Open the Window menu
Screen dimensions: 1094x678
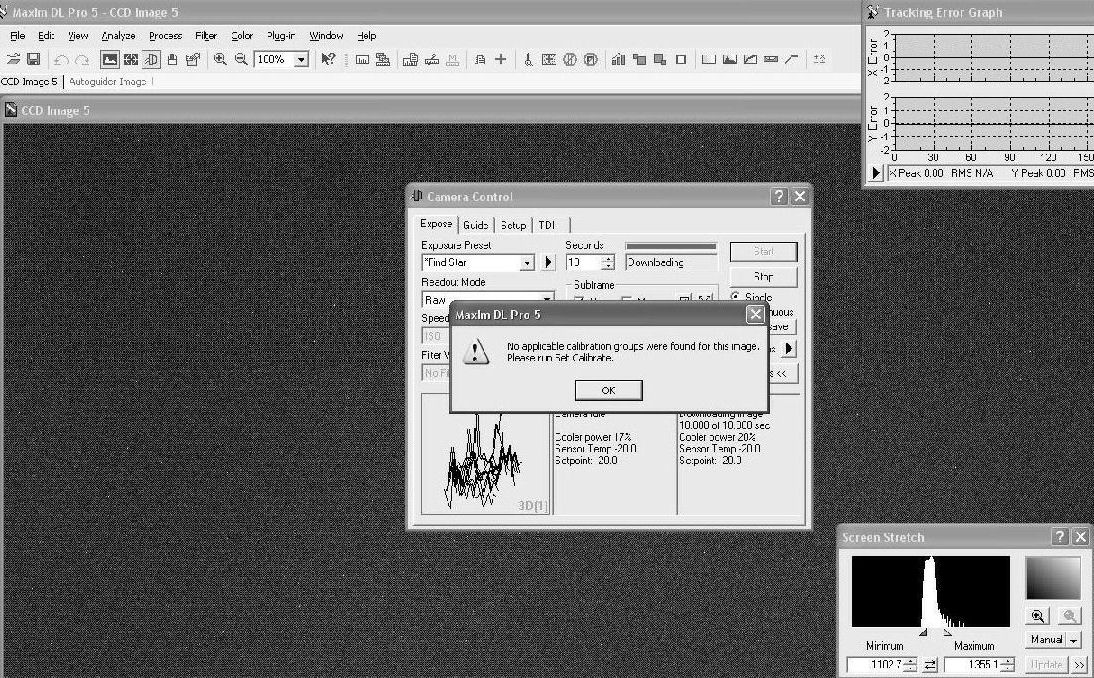coord(326,36)
